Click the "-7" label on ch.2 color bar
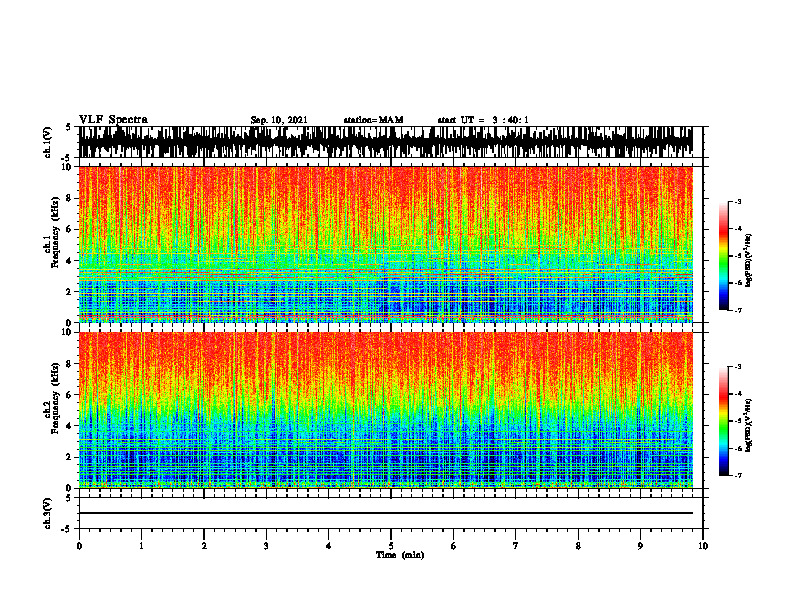 pos(738,475)
